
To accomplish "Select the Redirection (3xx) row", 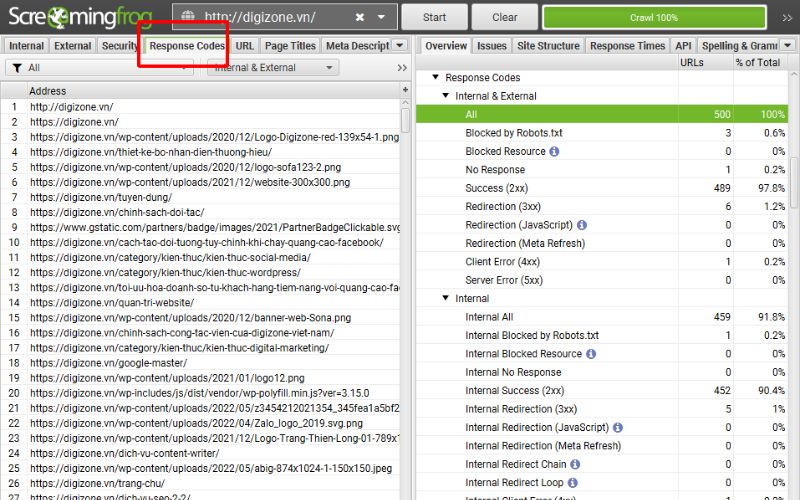I will (x=602, y=206).
